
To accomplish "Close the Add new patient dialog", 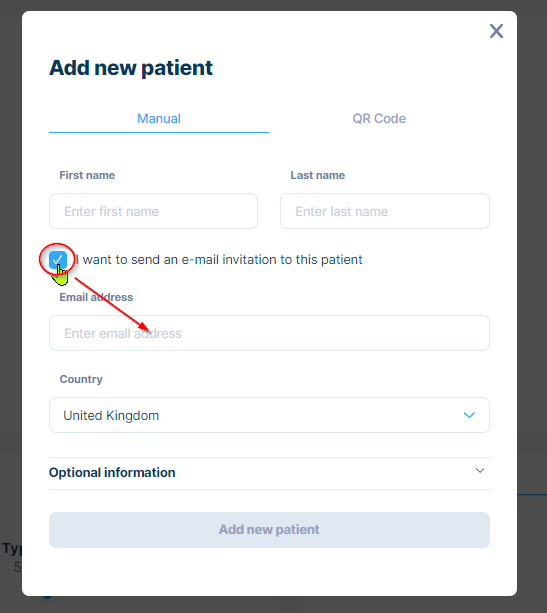I will click(x=496, y=31).
